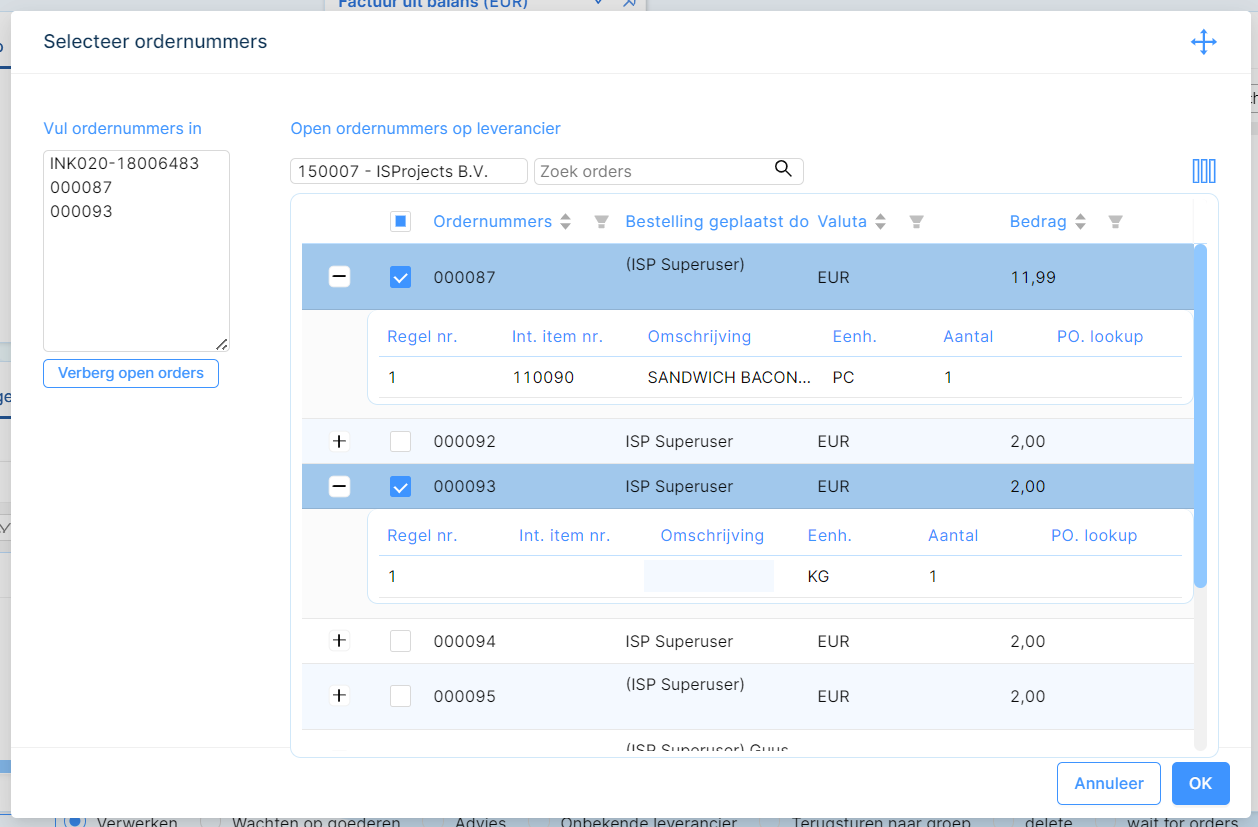Viewport: 1258px width, 827px height.
Task: Click Ordernummers column header text
Action: click(x=492, y=222)
